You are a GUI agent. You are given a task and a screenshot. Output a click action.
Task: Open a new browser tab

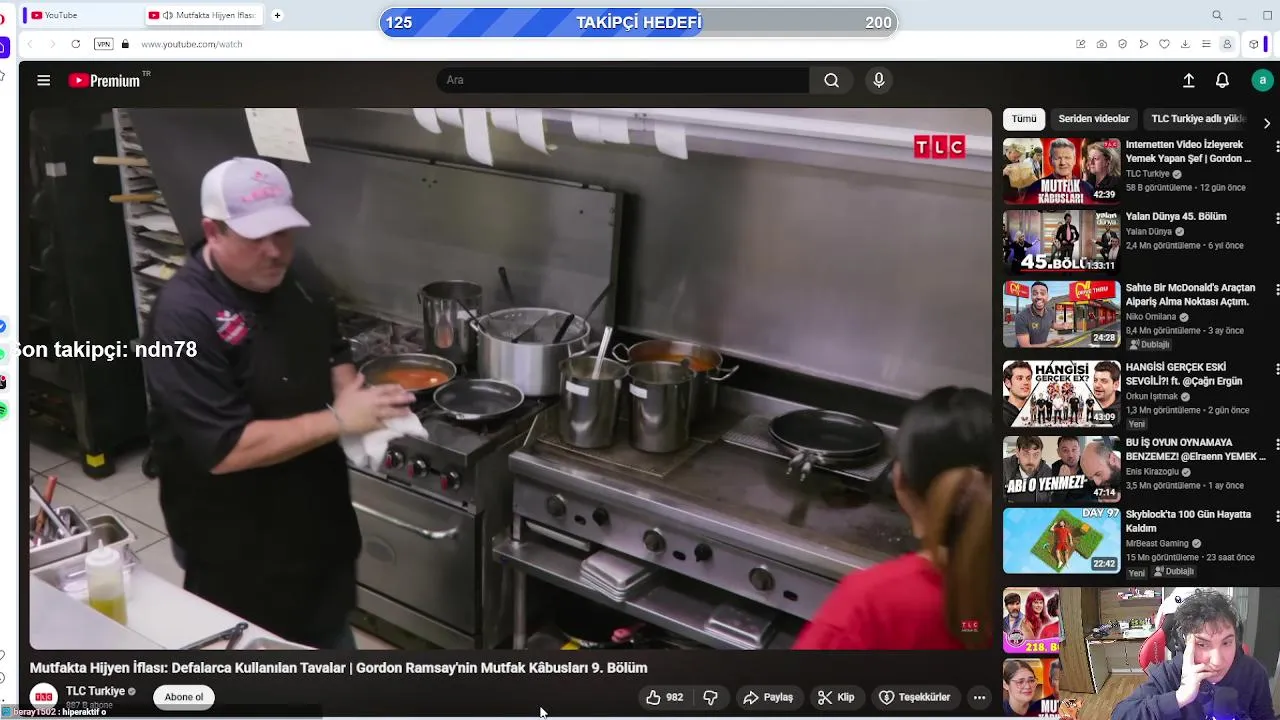tap(277, 15)
